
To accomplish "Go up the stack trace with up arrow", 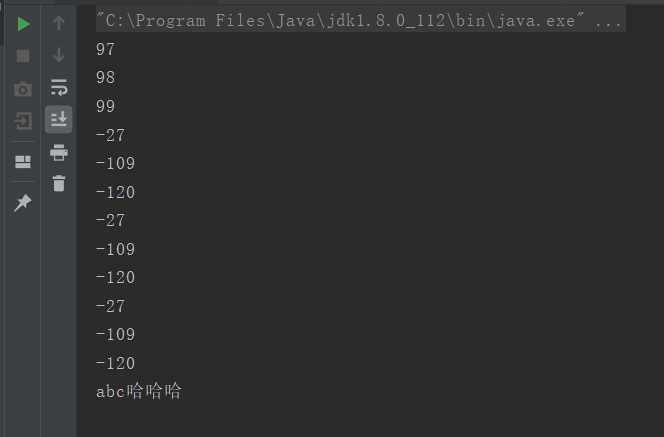I will (59, 23).
